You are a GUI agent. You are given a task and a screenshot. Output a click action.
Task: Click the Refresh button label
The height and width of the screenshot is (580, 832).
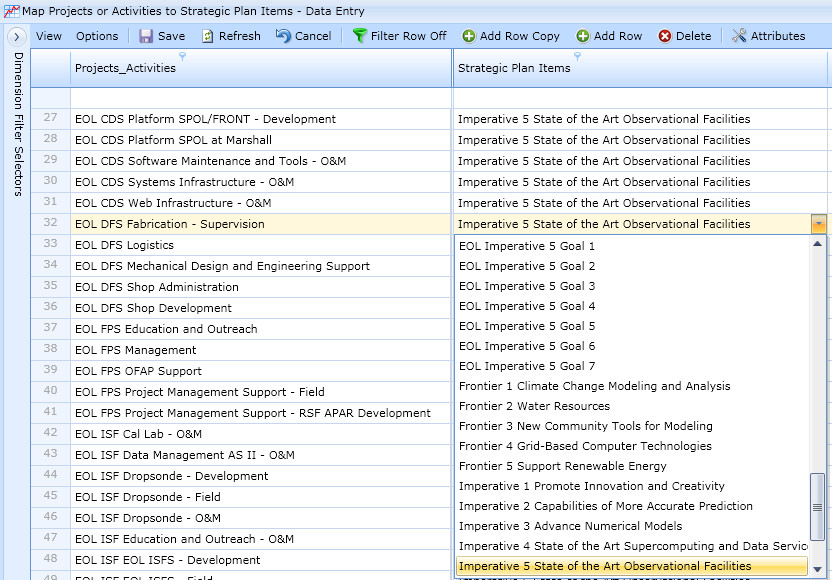(x=240, y=36)
